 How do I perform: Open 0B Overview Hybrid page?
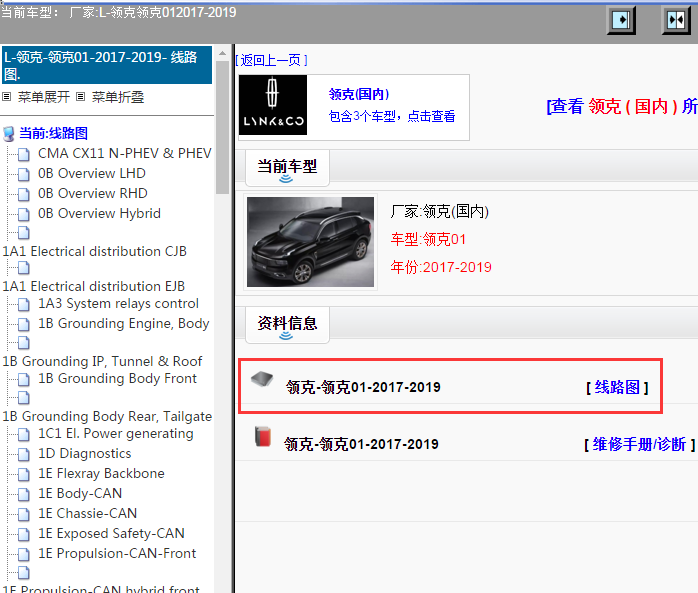coord(99,213)
